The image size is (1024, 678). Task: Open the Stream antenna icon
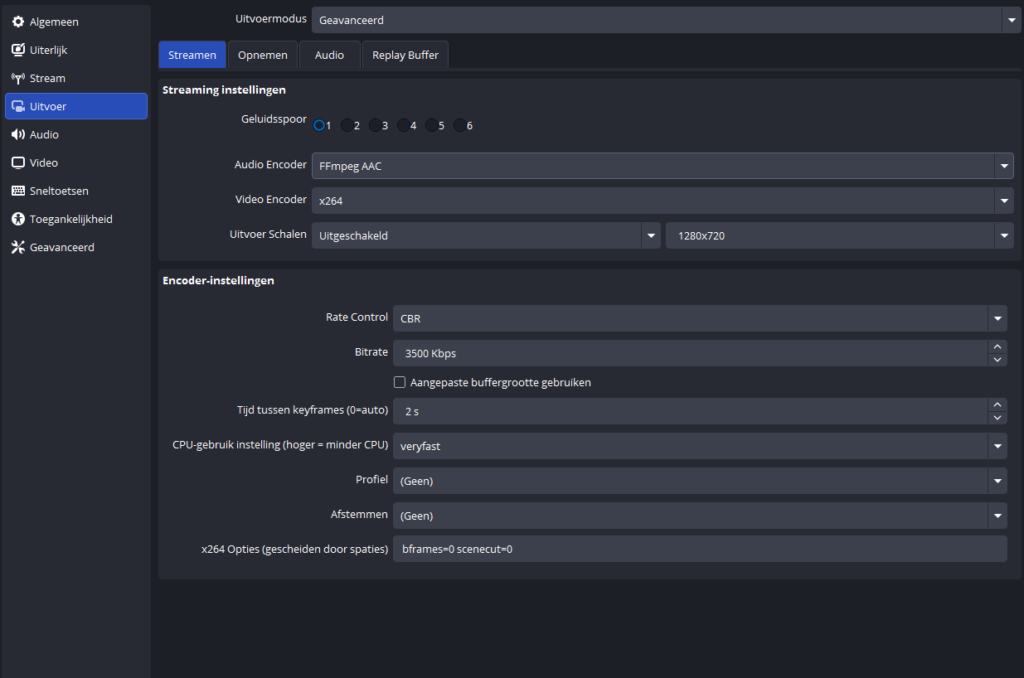pos(18,78)
